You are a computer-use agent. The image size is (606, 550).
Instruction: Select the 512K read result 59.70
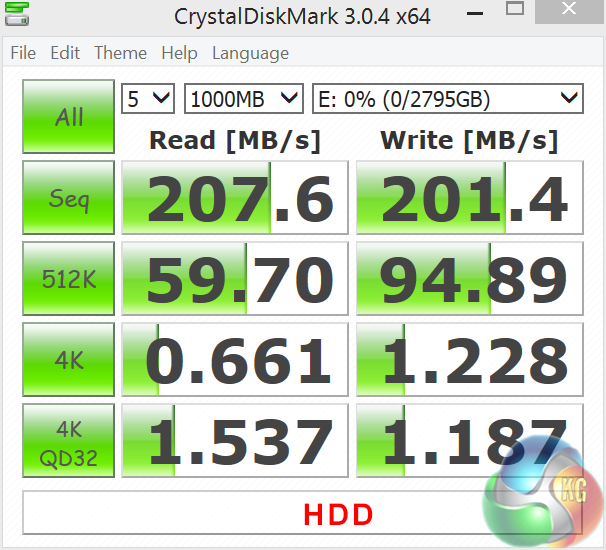235,279
